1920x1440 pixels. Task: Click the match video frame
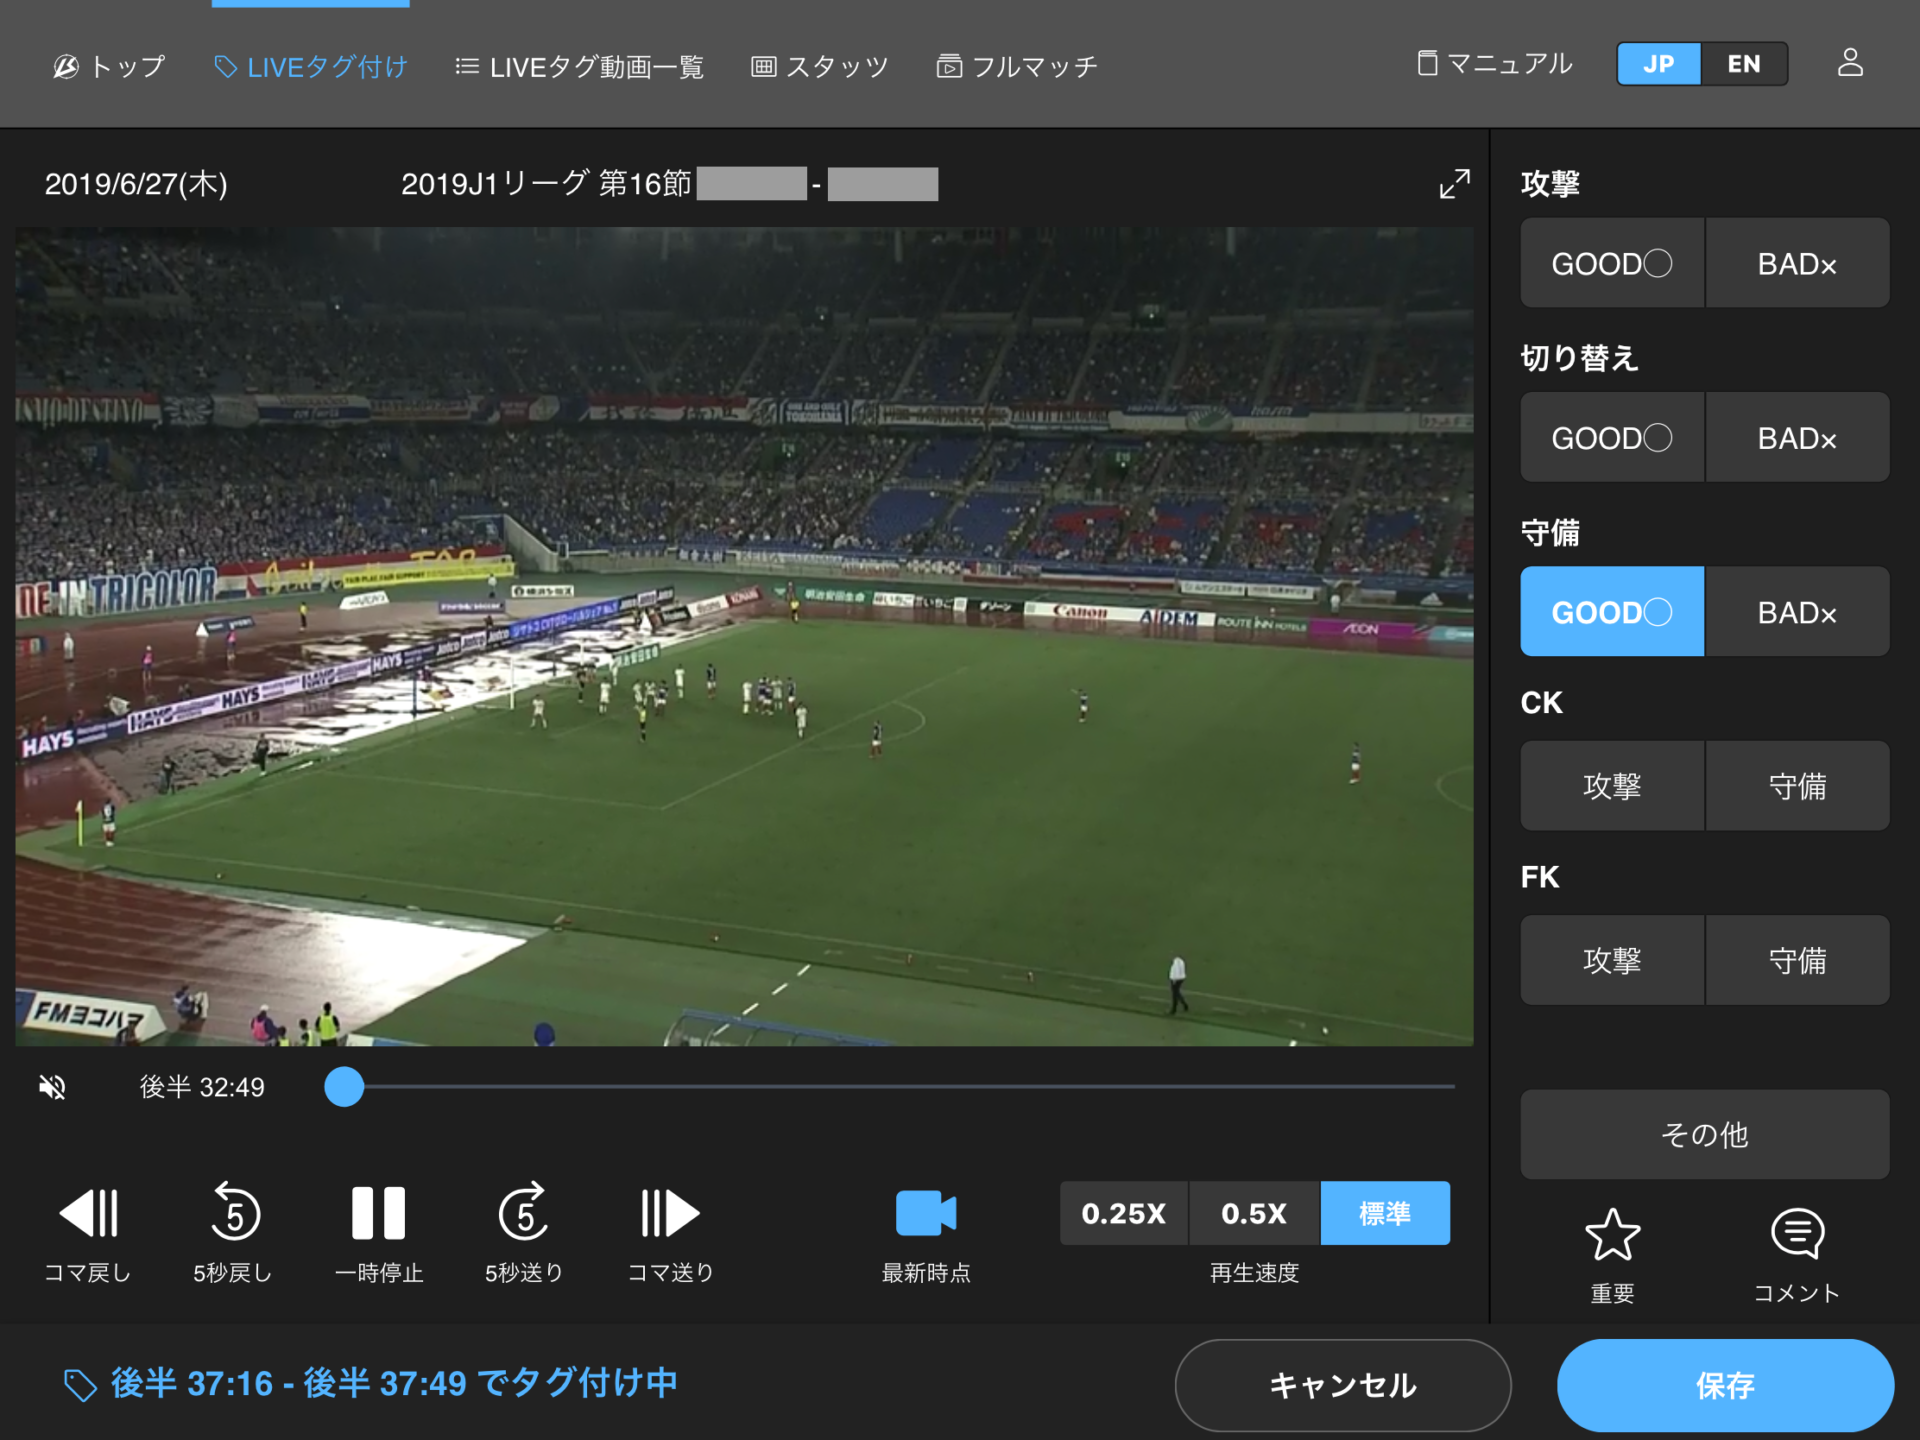click(744, 637)
